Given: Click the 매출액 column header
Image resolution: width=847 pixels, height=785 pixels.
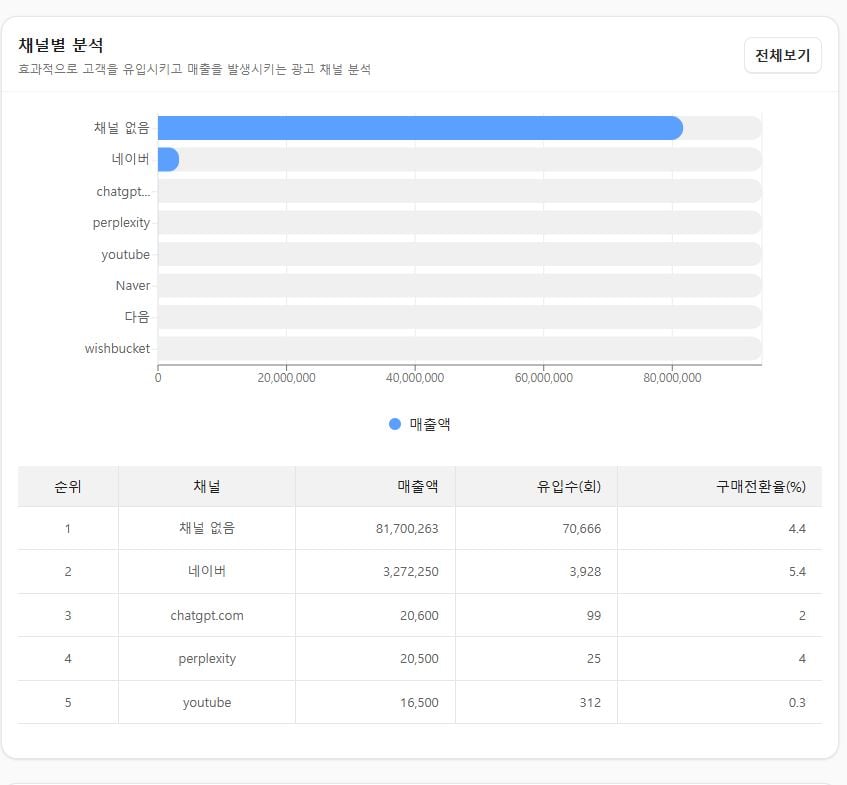Looking at the screenshot, I should (x=375, y=486).
